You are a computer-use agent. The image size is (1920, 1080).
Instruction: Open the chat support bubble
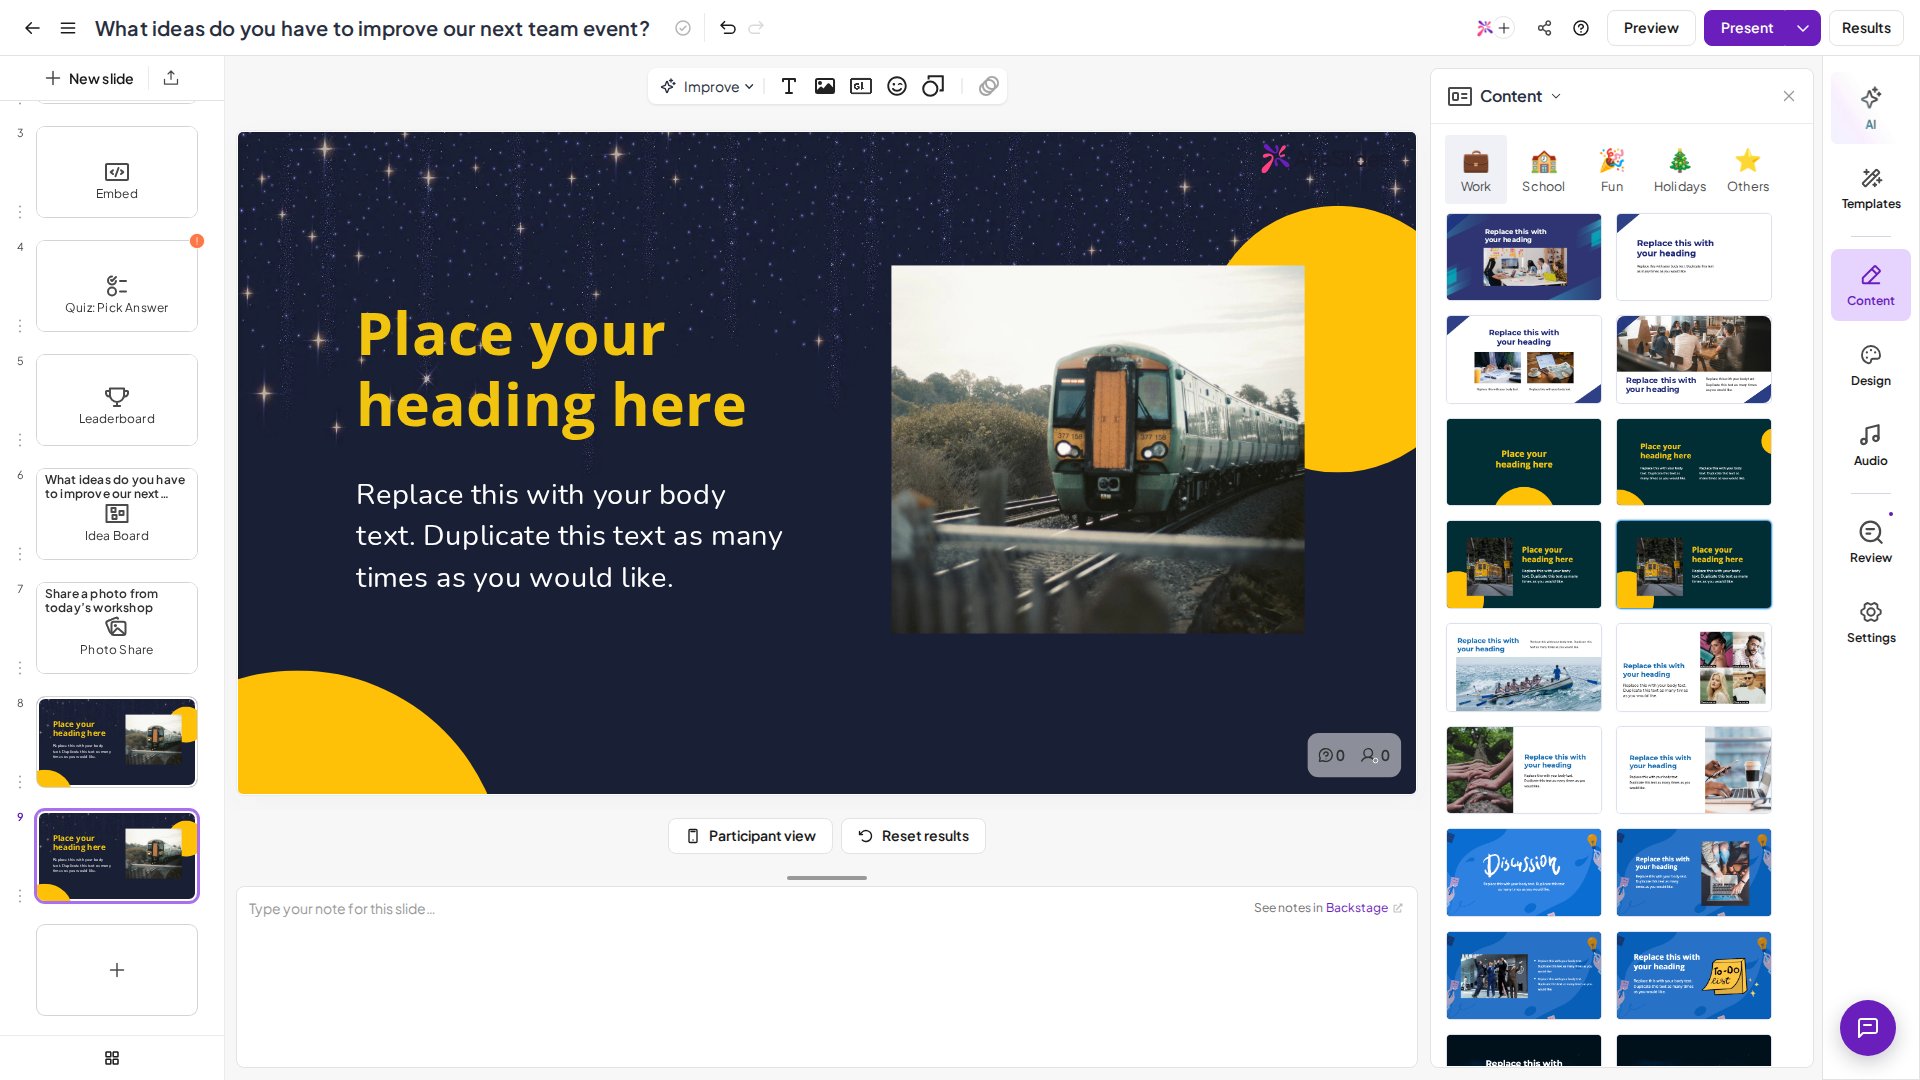[1867, 1027]
